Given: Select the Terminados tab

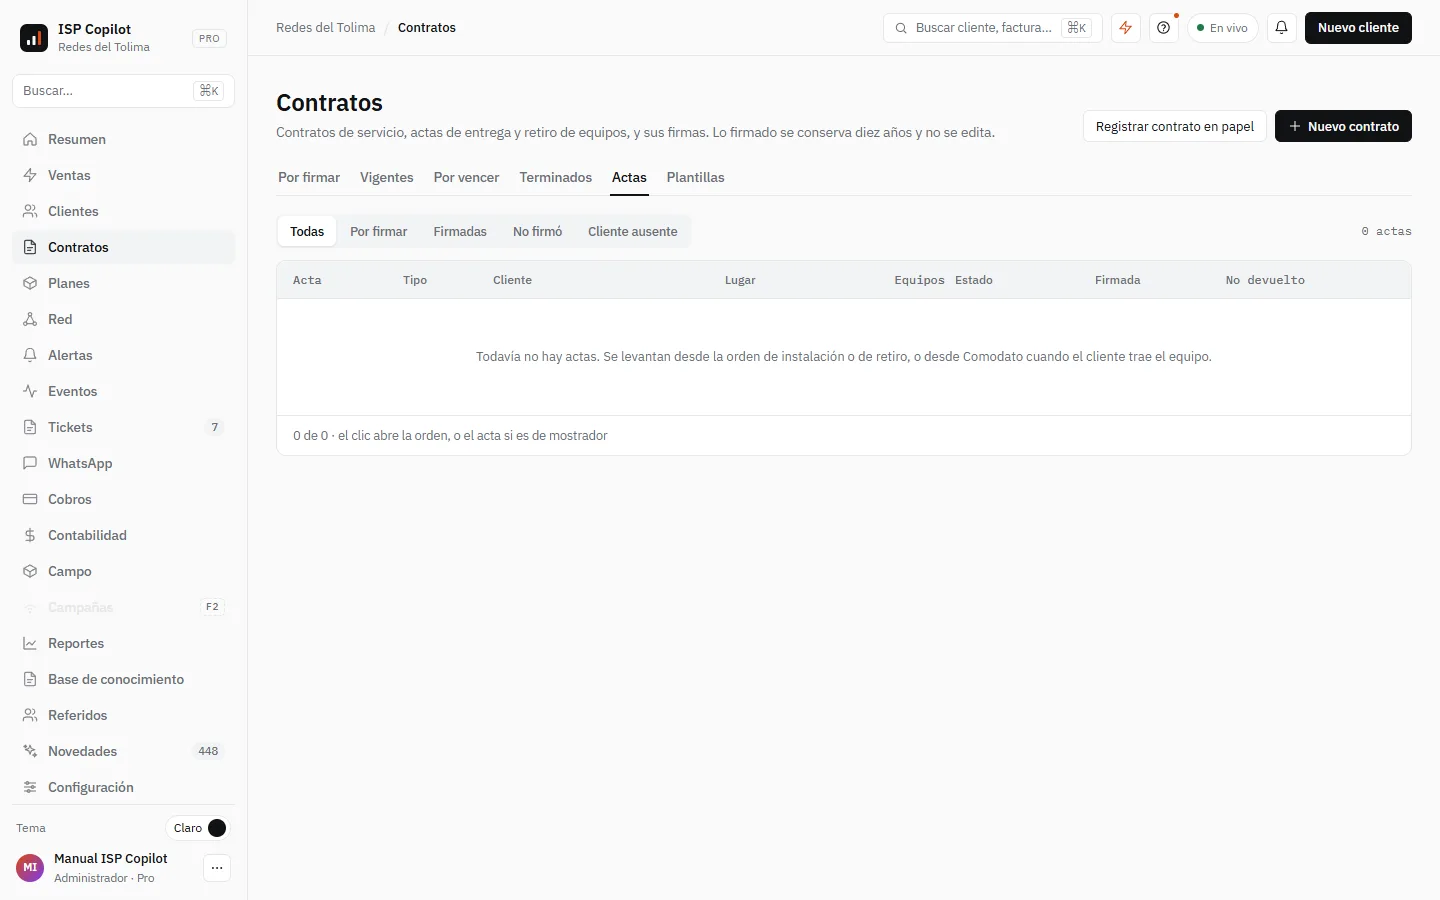Looking at the screenshot, I should 556,178.
